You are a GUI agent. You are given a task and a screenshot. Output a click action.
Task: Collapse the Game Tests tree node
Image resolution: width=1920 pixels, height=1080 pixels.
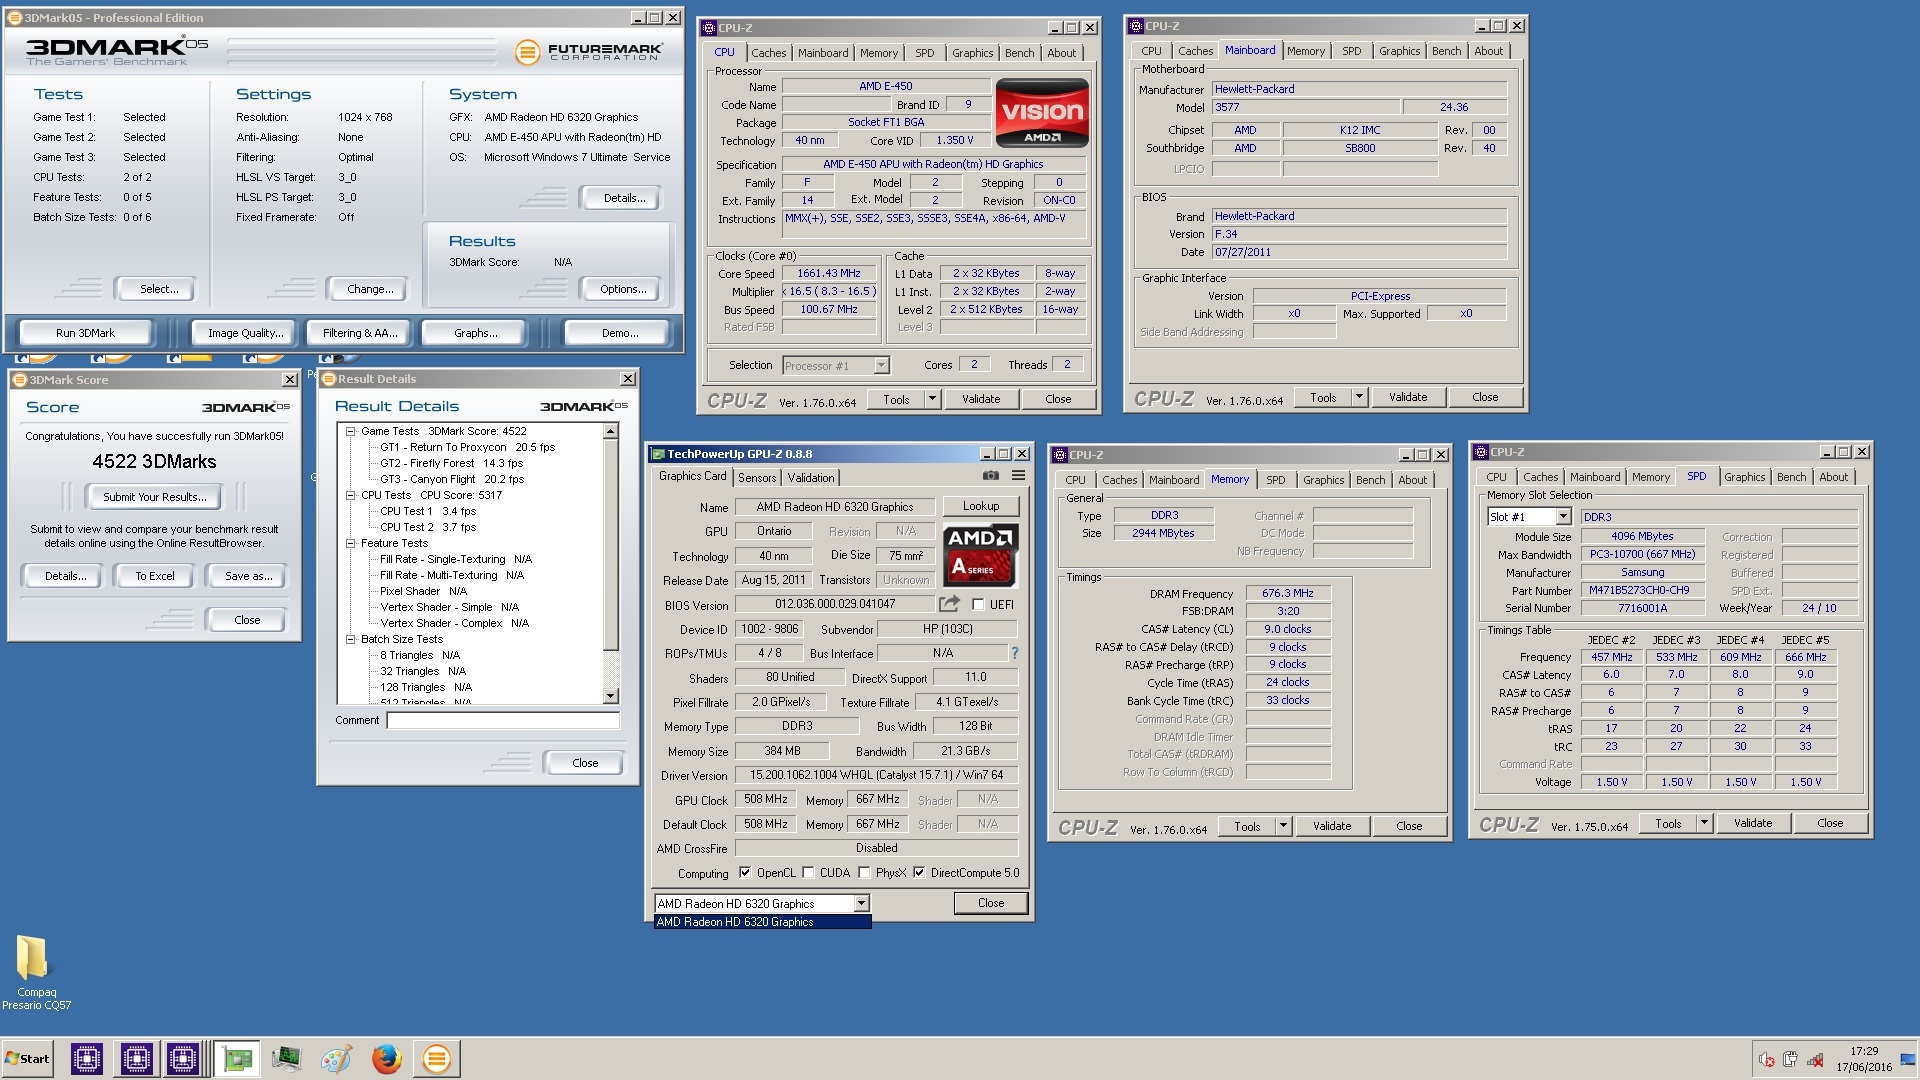[x=351, y=431]
